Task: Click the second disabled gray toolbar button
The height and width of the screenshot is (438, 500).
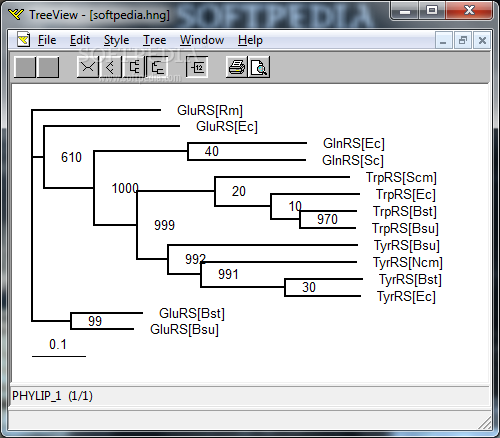Action: 48,67
